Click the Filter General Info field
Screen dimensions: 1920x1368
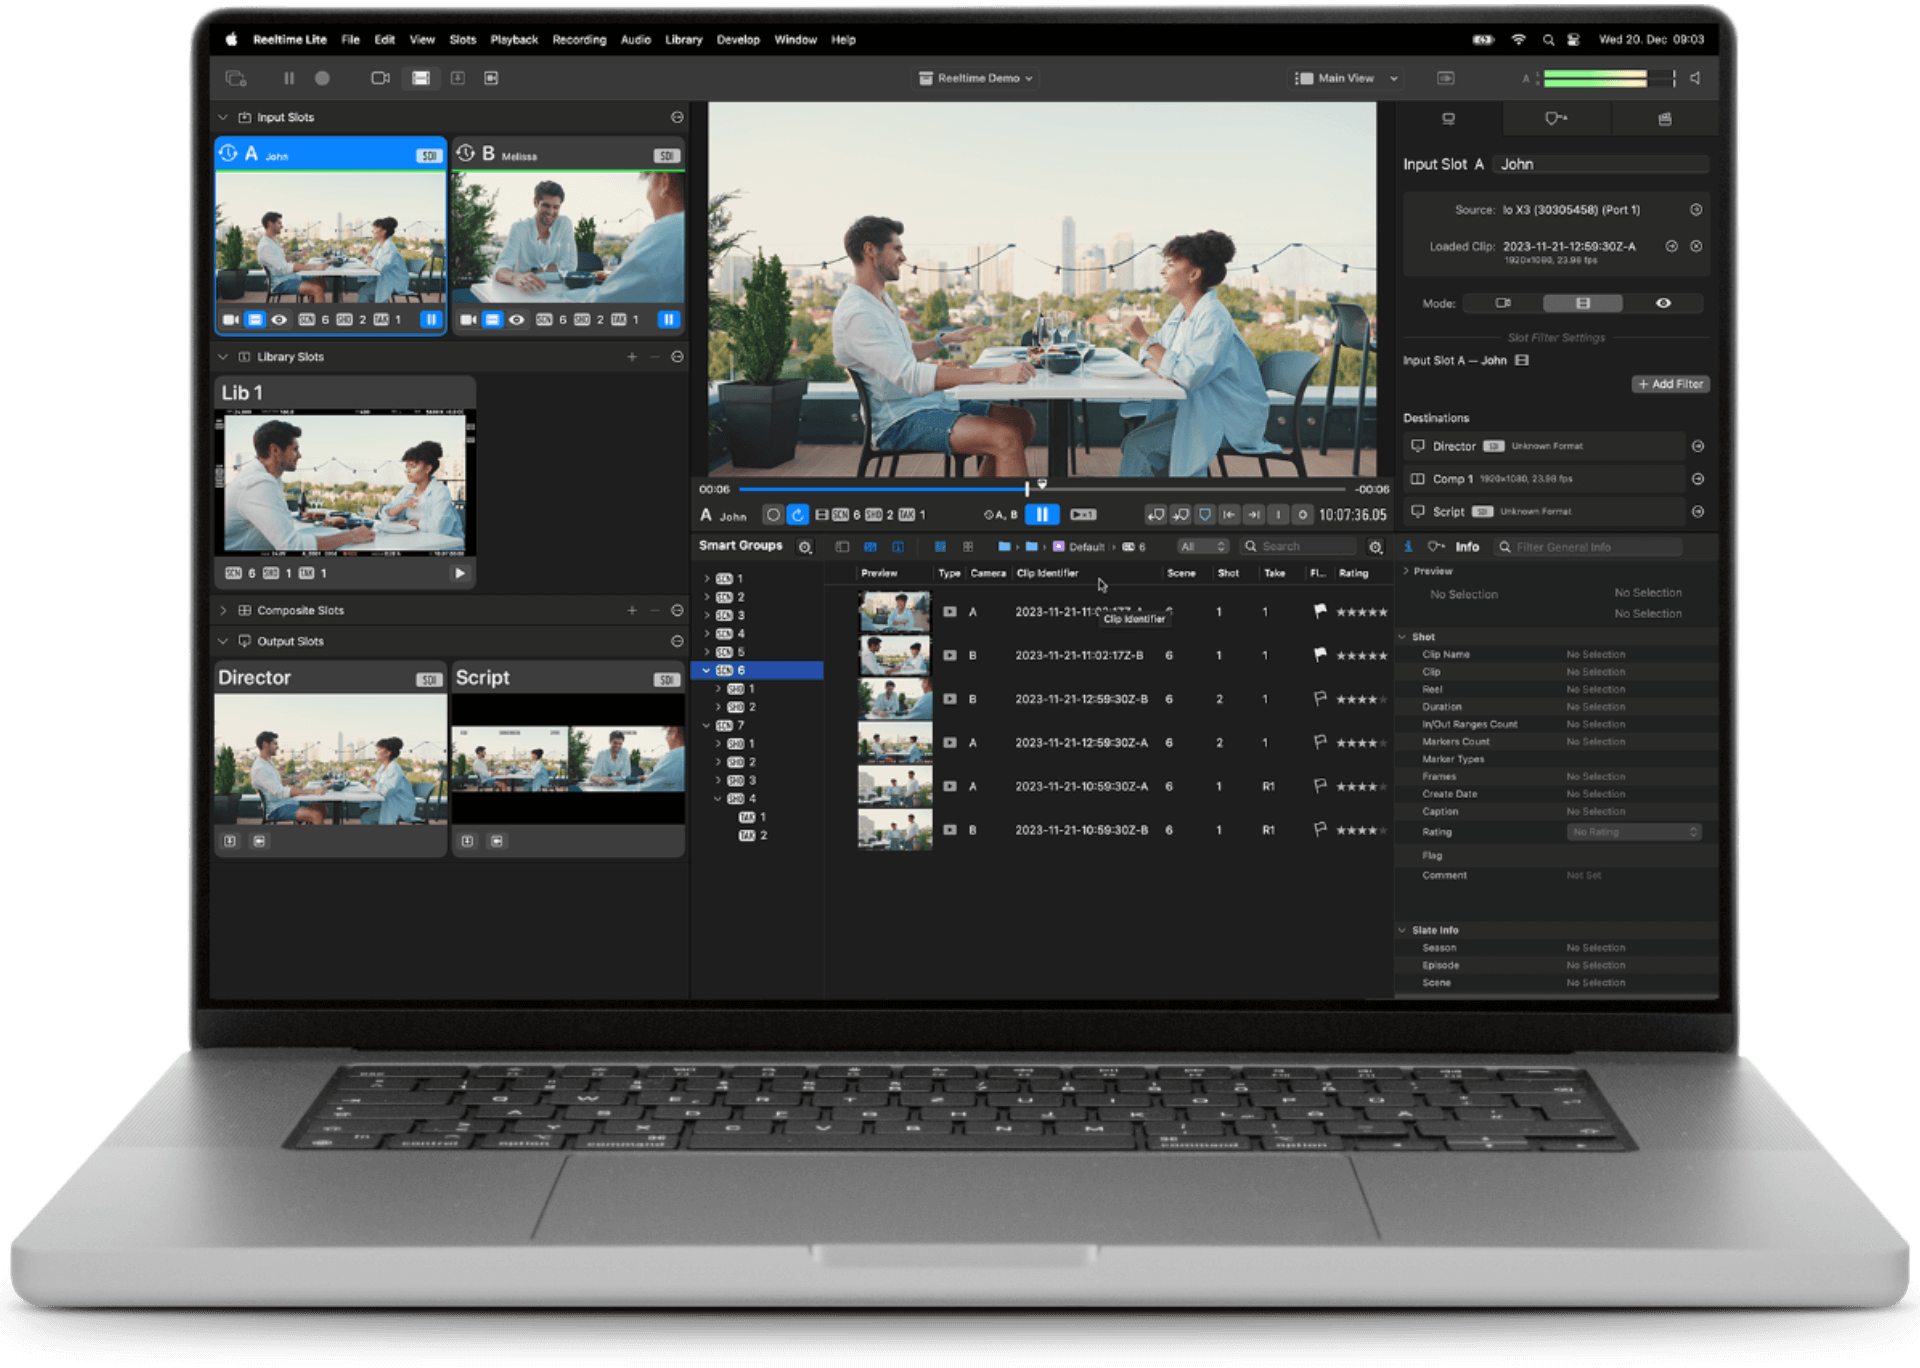click(x=1589, y=547)
